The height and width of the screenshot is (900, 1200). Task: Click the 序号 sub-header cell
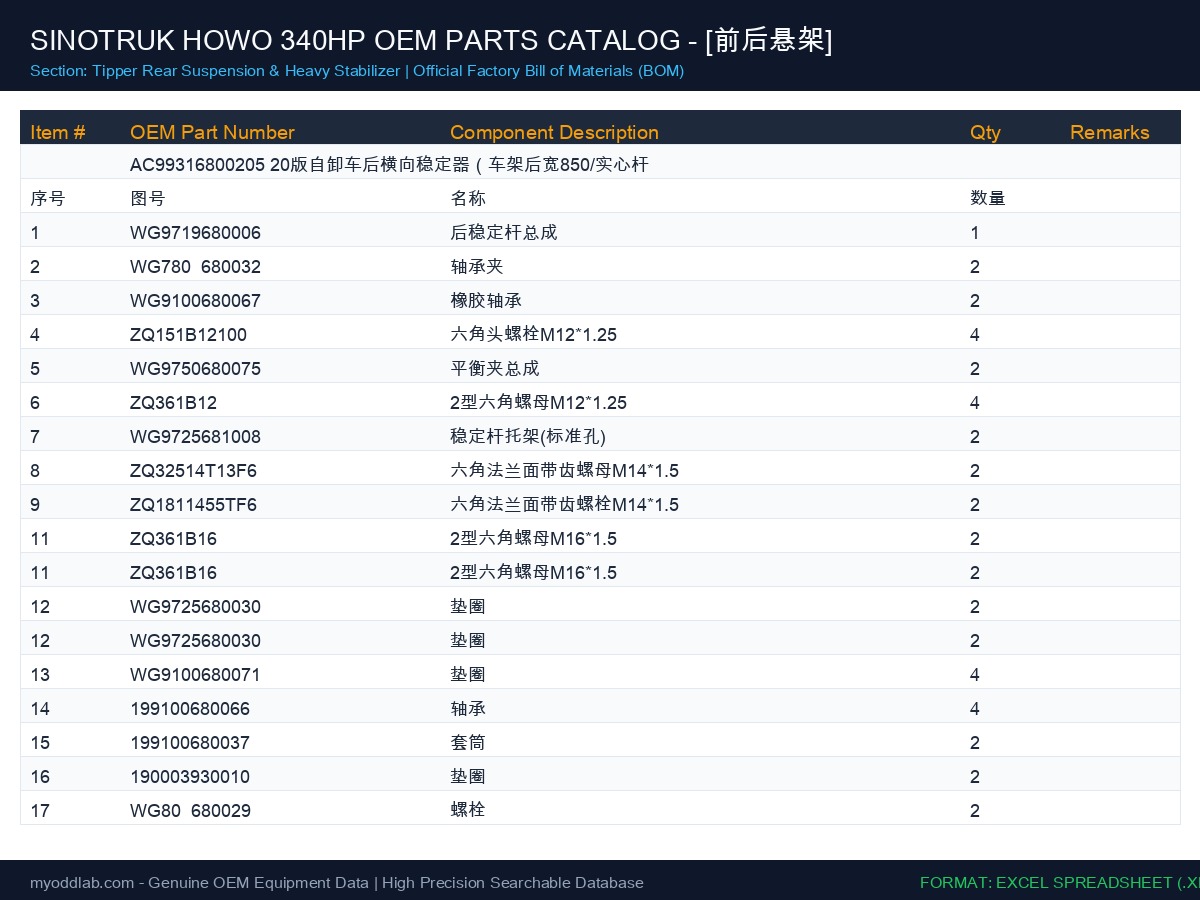pos(48,198)
